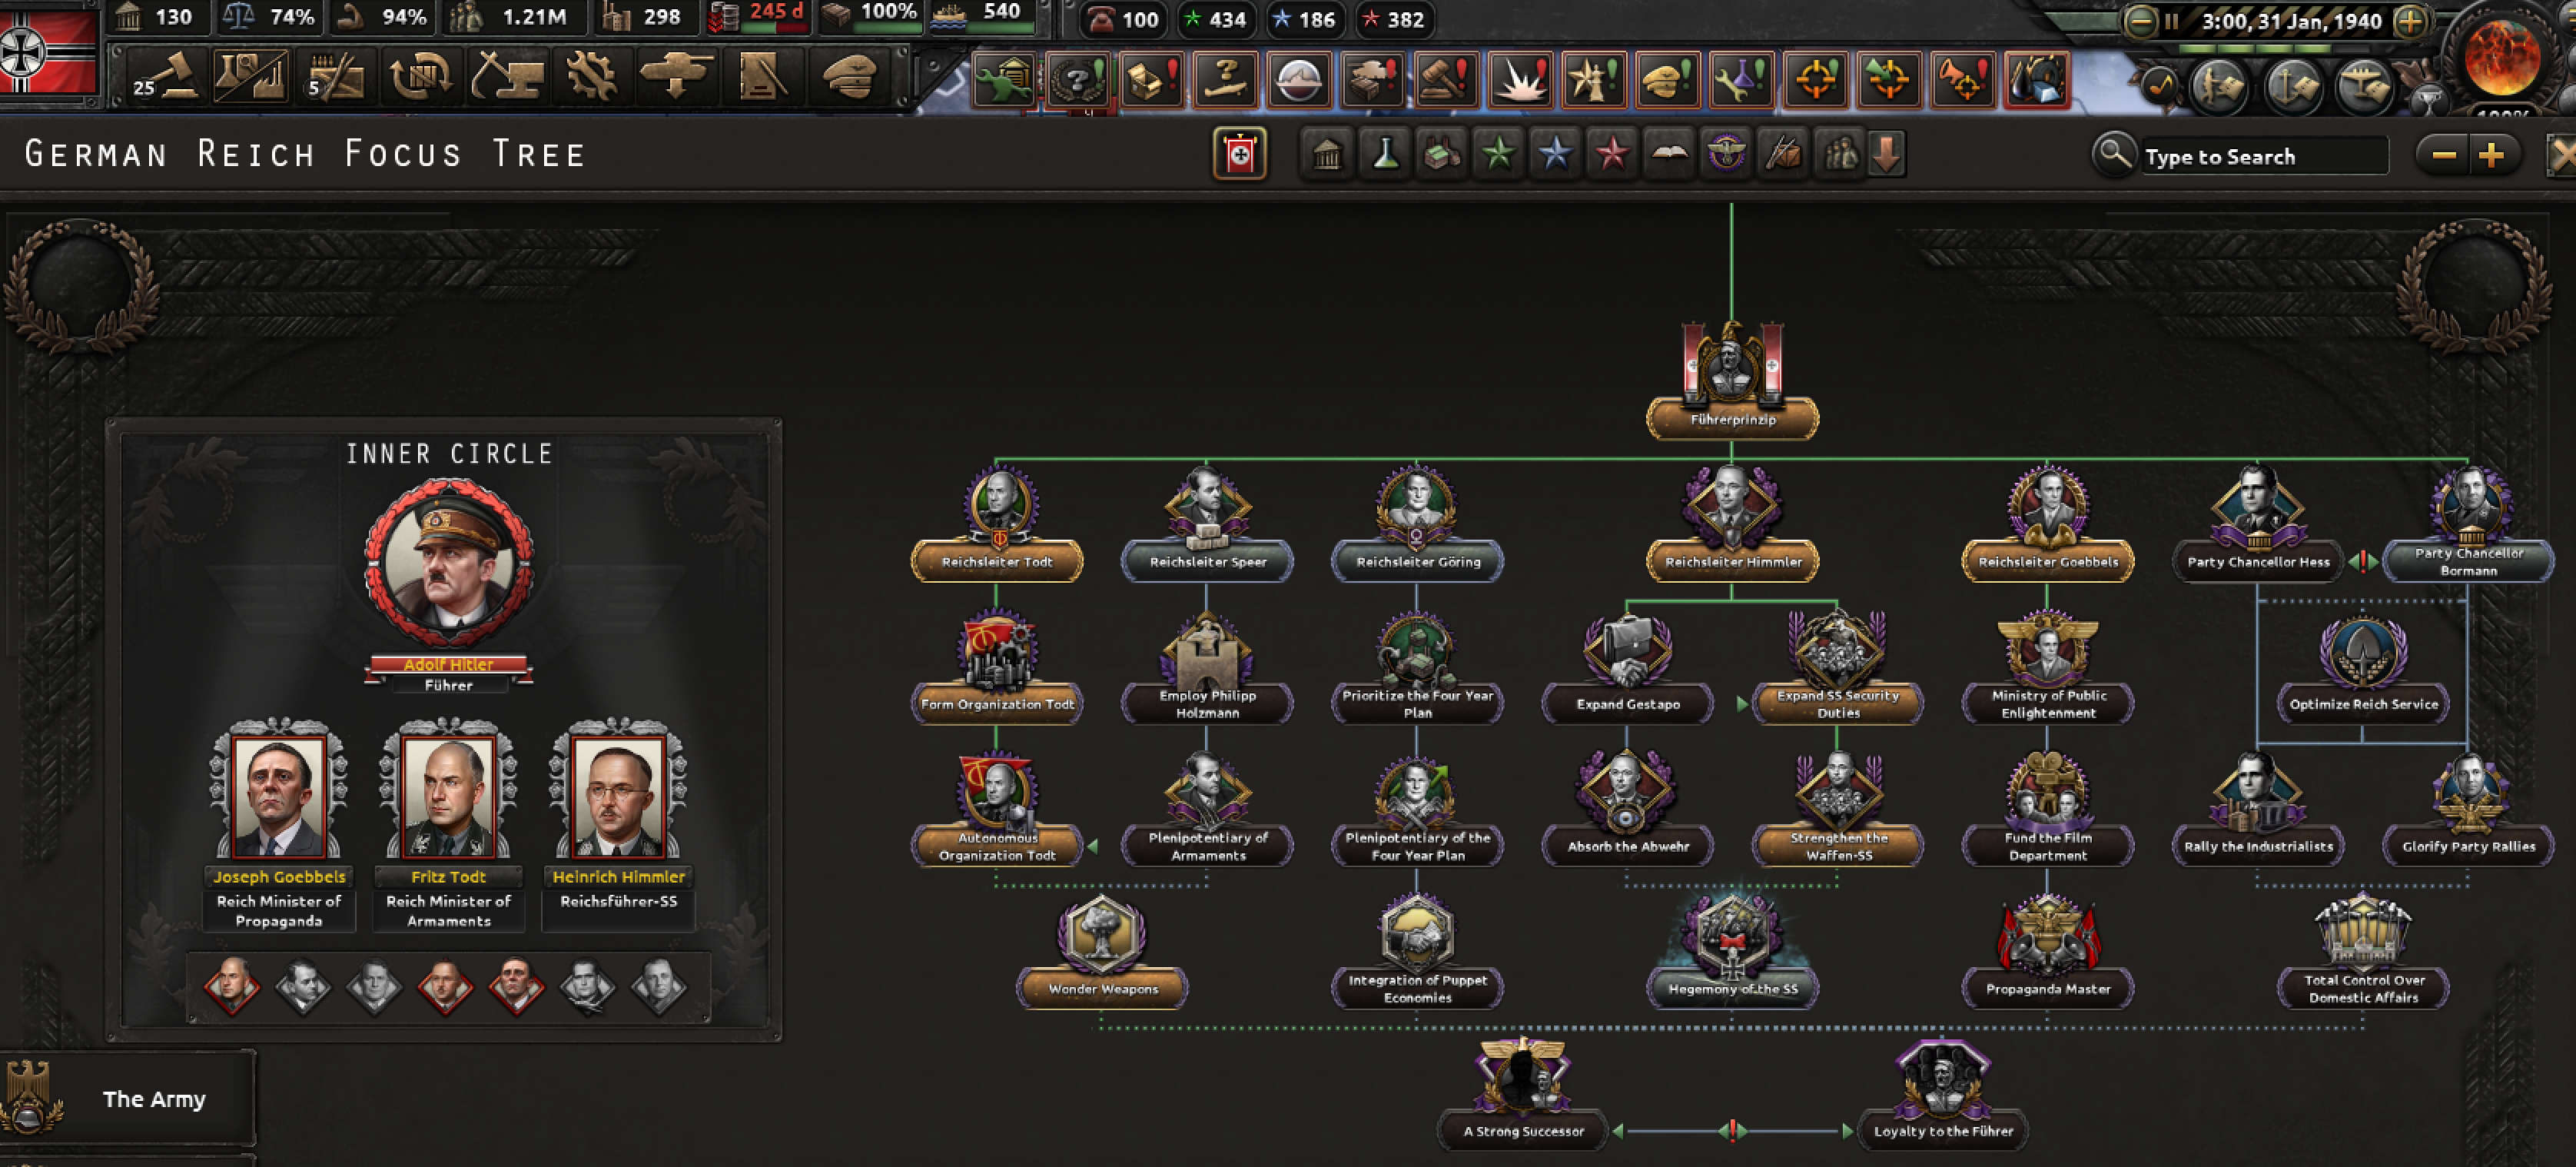Click the stability 74% scales indicator
Screen dimensions: 2576x1167
pos(268,17)
